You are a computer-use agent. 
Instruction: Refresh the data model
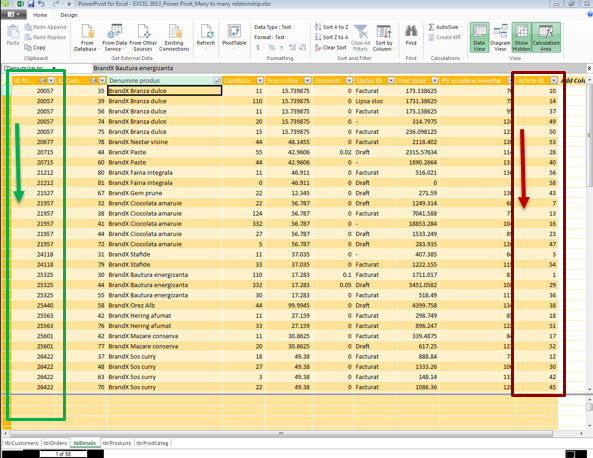click(x=206, y=36)
